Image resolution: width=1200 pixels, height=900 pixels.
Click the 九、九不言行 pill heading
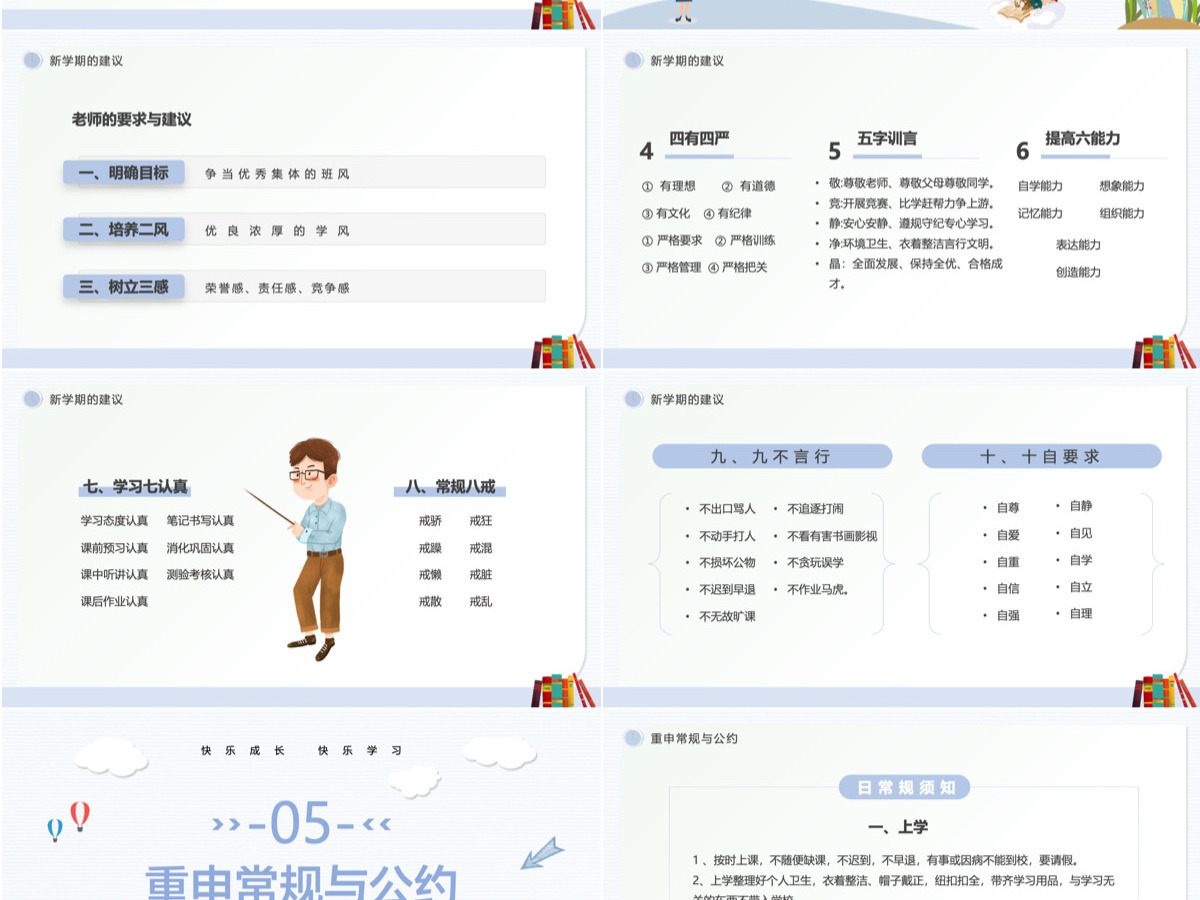tap(771, 456)
